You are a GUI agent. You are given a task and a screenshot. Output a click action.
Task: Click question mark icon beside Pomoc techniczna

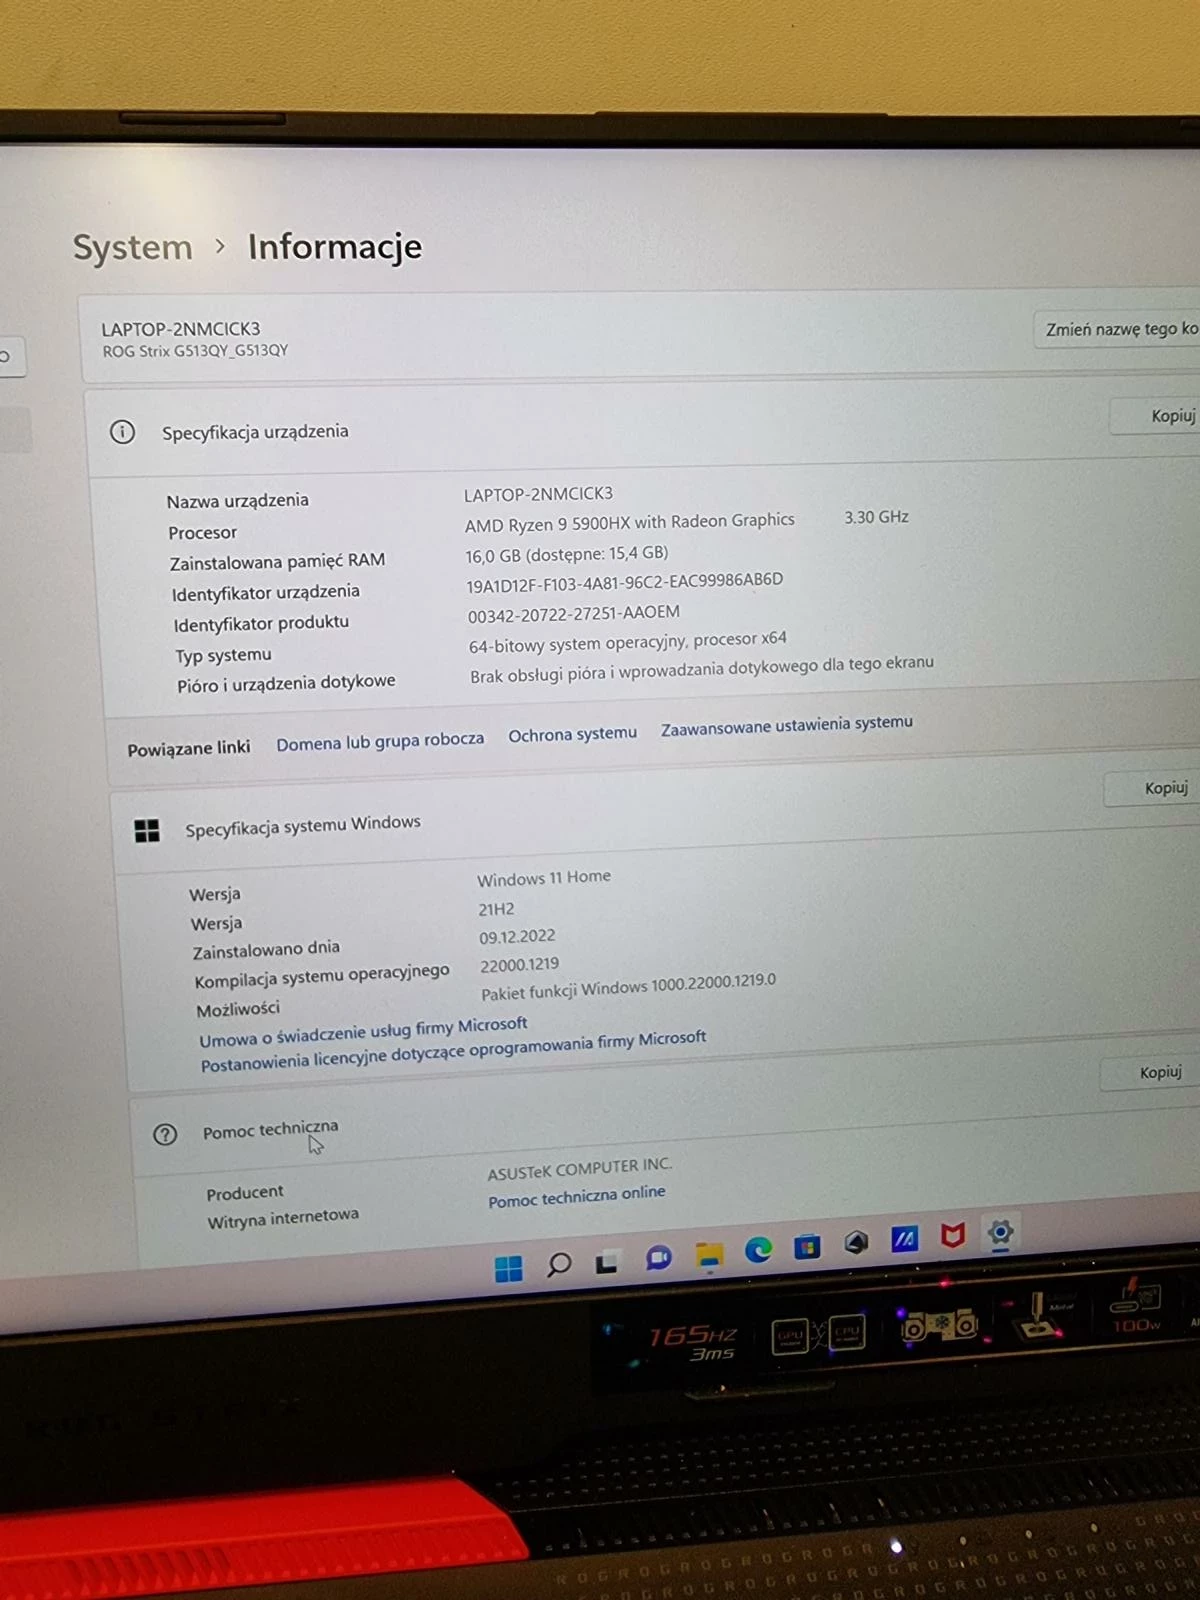click(165, 1134)
